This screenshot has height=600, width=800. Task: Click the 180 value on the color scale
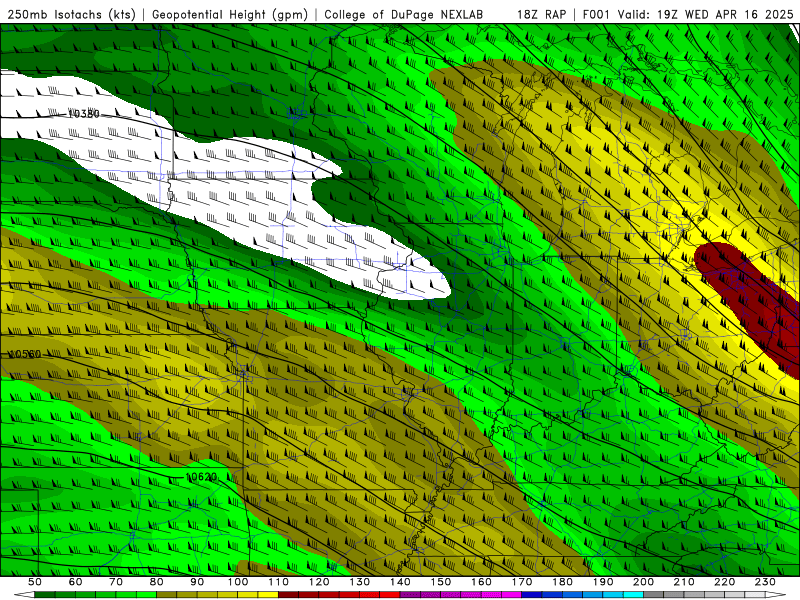(562, 582)
